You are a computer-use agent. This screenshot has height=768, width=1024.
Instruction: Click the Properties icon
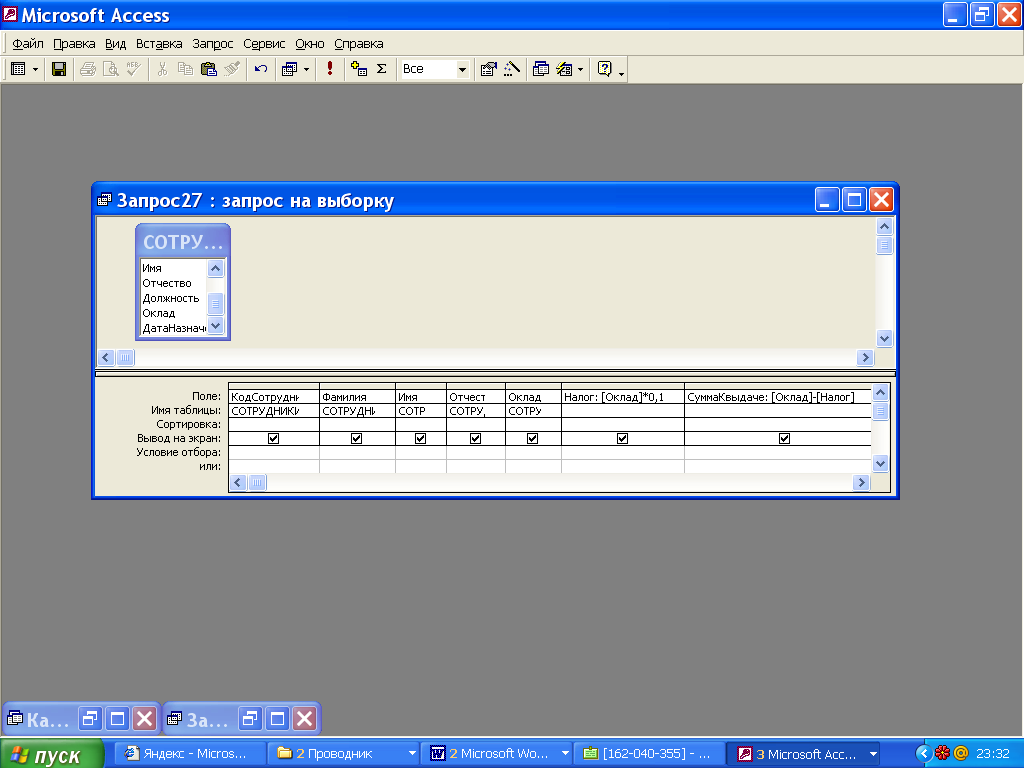pos(488,69)
